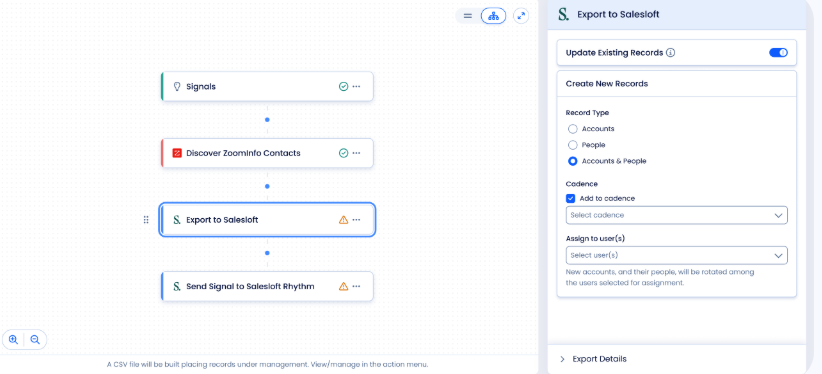Click connector dot below Discover ZoomInfo Contacts

point(267,186)
